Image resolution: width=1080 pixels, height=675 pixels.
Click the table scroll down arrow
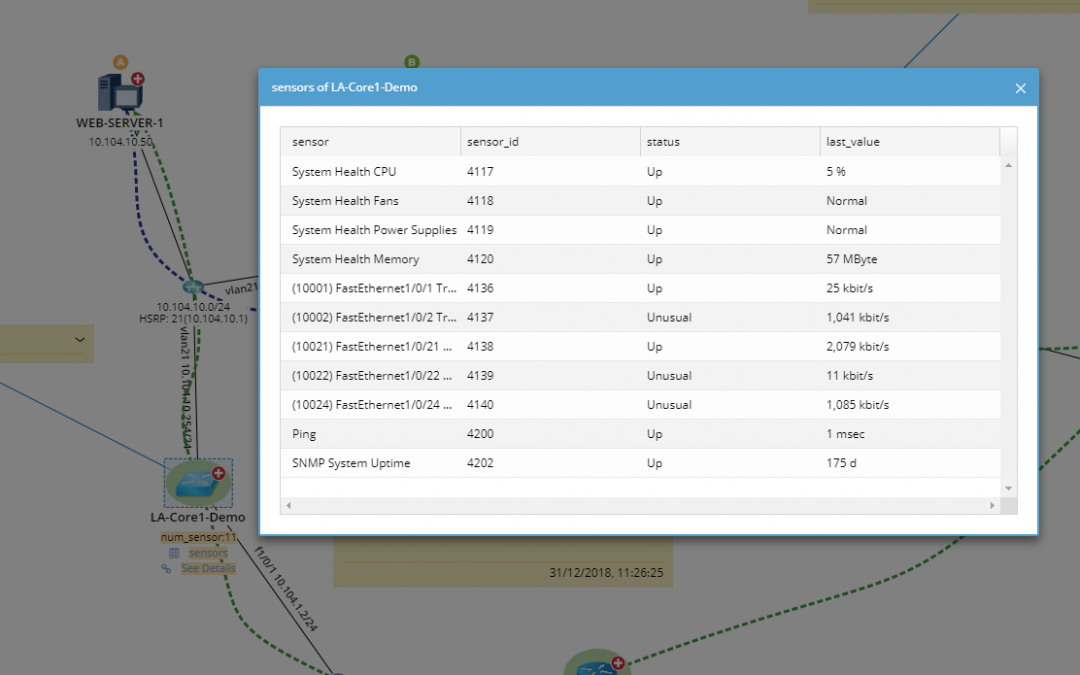1008,488
